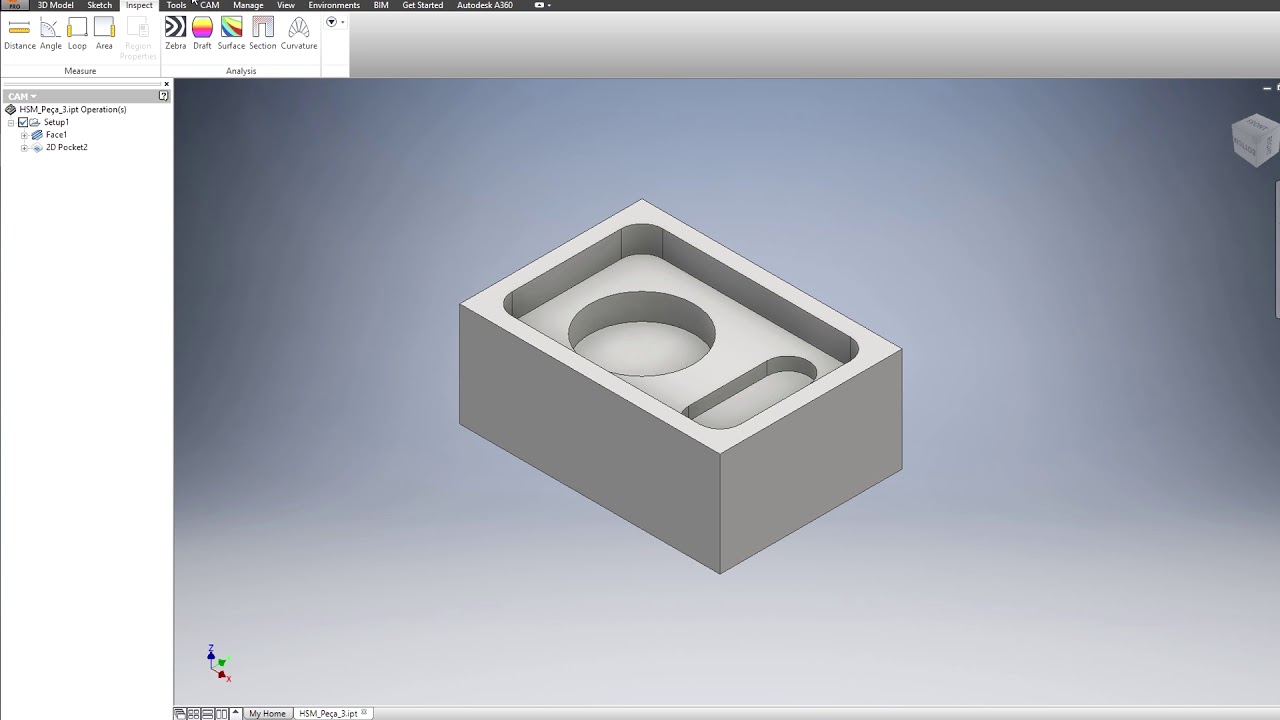Open the CAM browser help icon
Screen dimensions: 1280x720
163,96
